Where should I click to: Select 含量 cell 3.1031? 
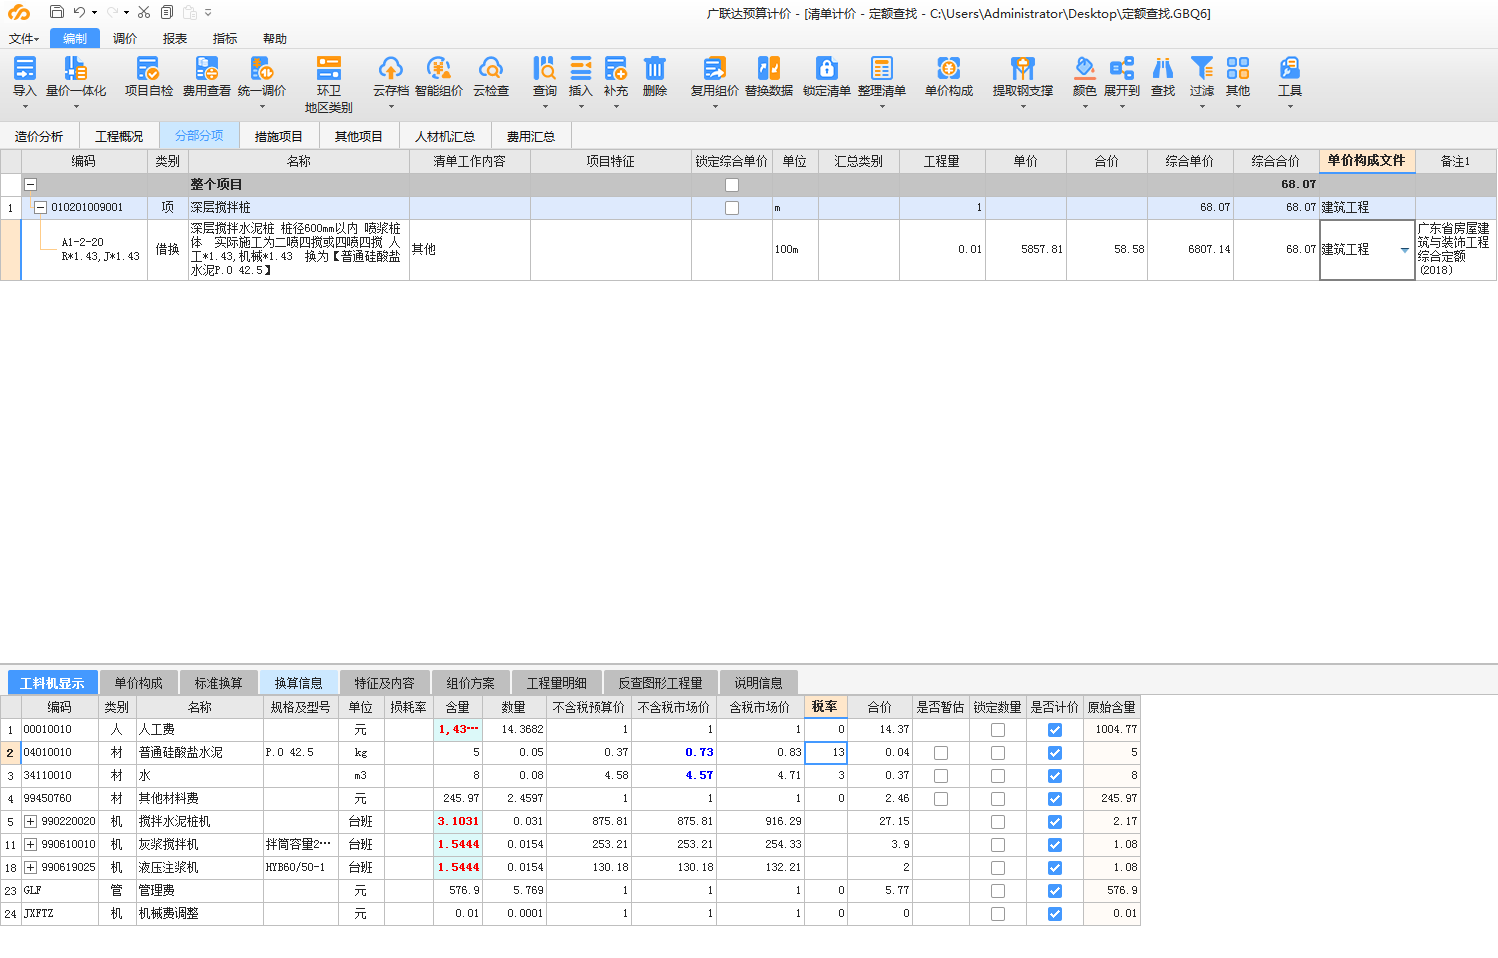click(x=458, y=822)
